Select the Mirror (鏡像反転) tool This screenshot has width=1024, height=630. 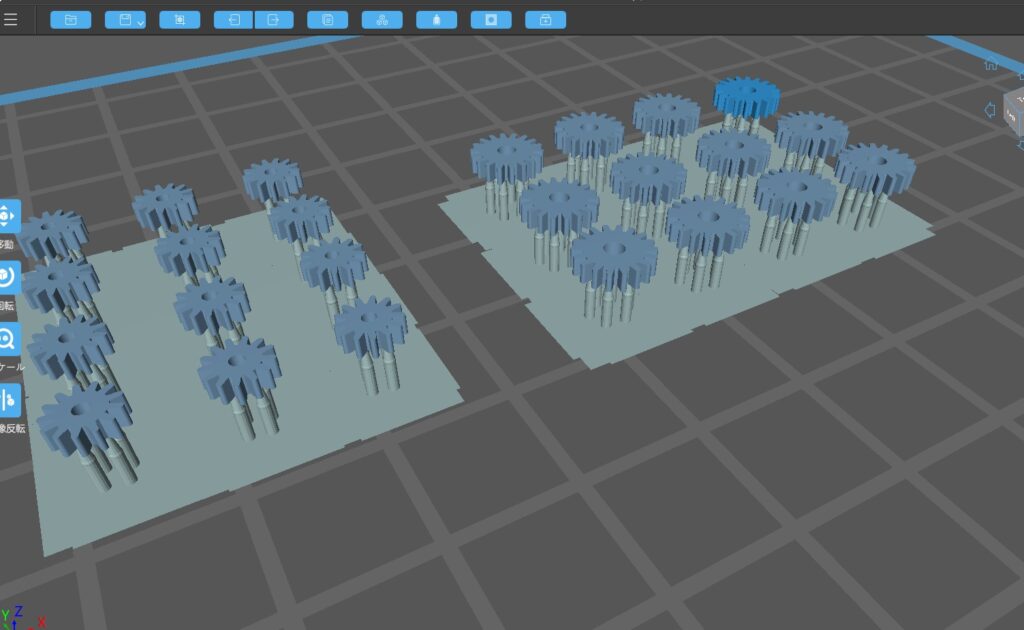8,400
